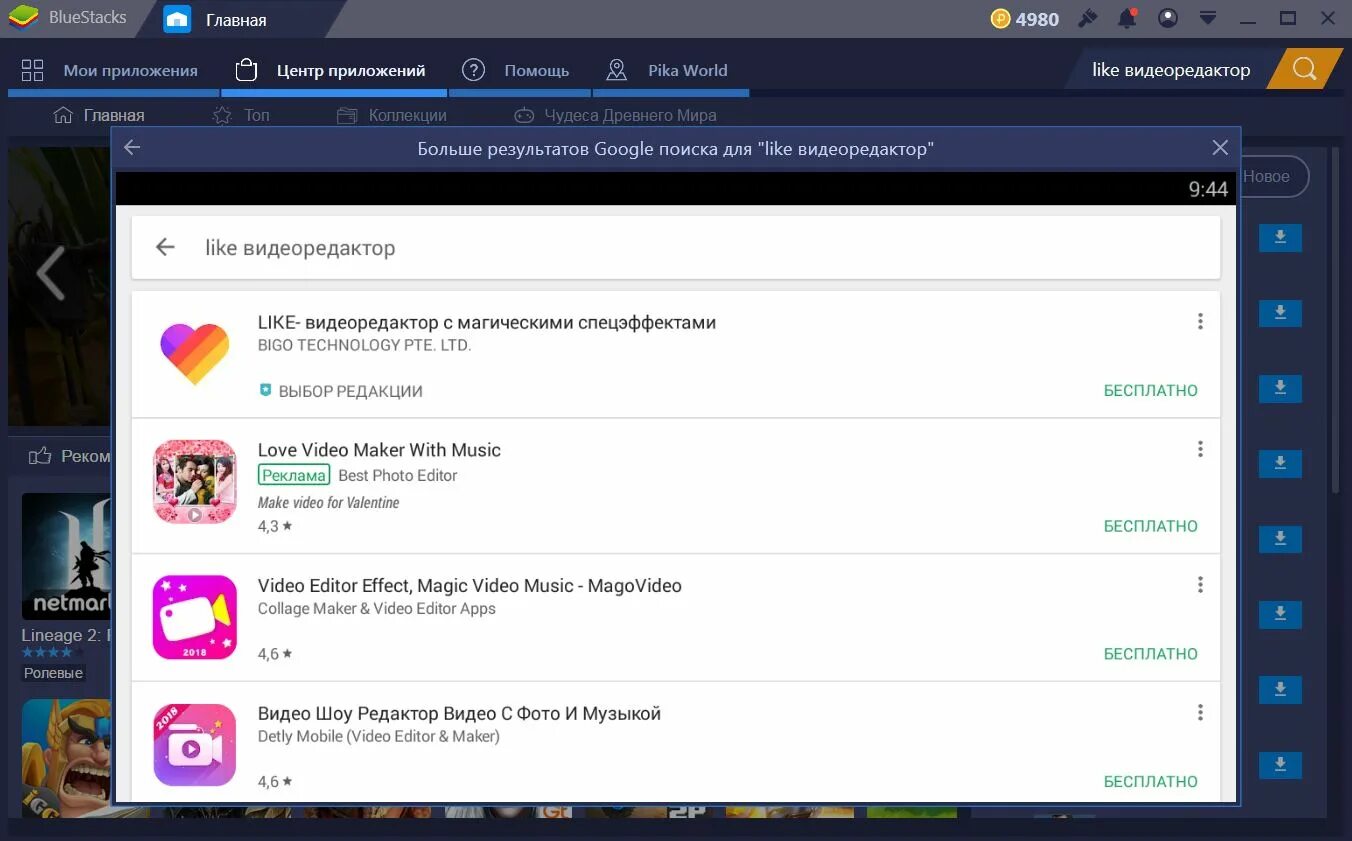Image resolution: width=1352 pixels, height=841 pixels.
Task: Click the 4,6 rating of MagoVideo
Action: tap(275, 654)
